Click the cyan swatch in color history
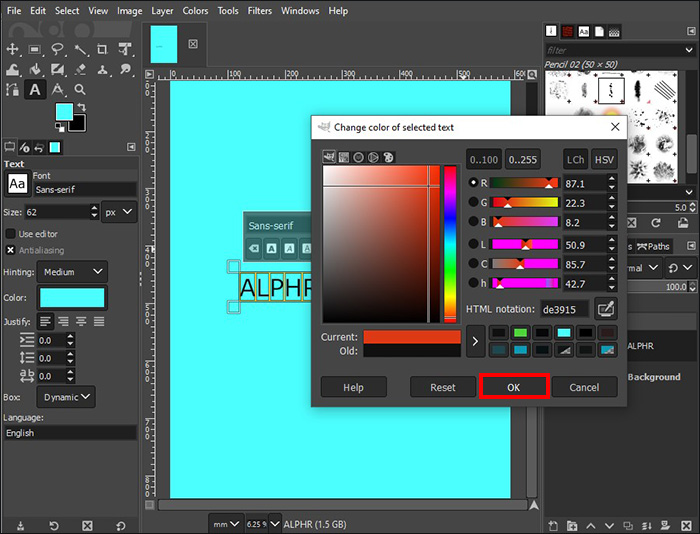Image resolution: width=700 pixels, height=534 pixels. 563,332
